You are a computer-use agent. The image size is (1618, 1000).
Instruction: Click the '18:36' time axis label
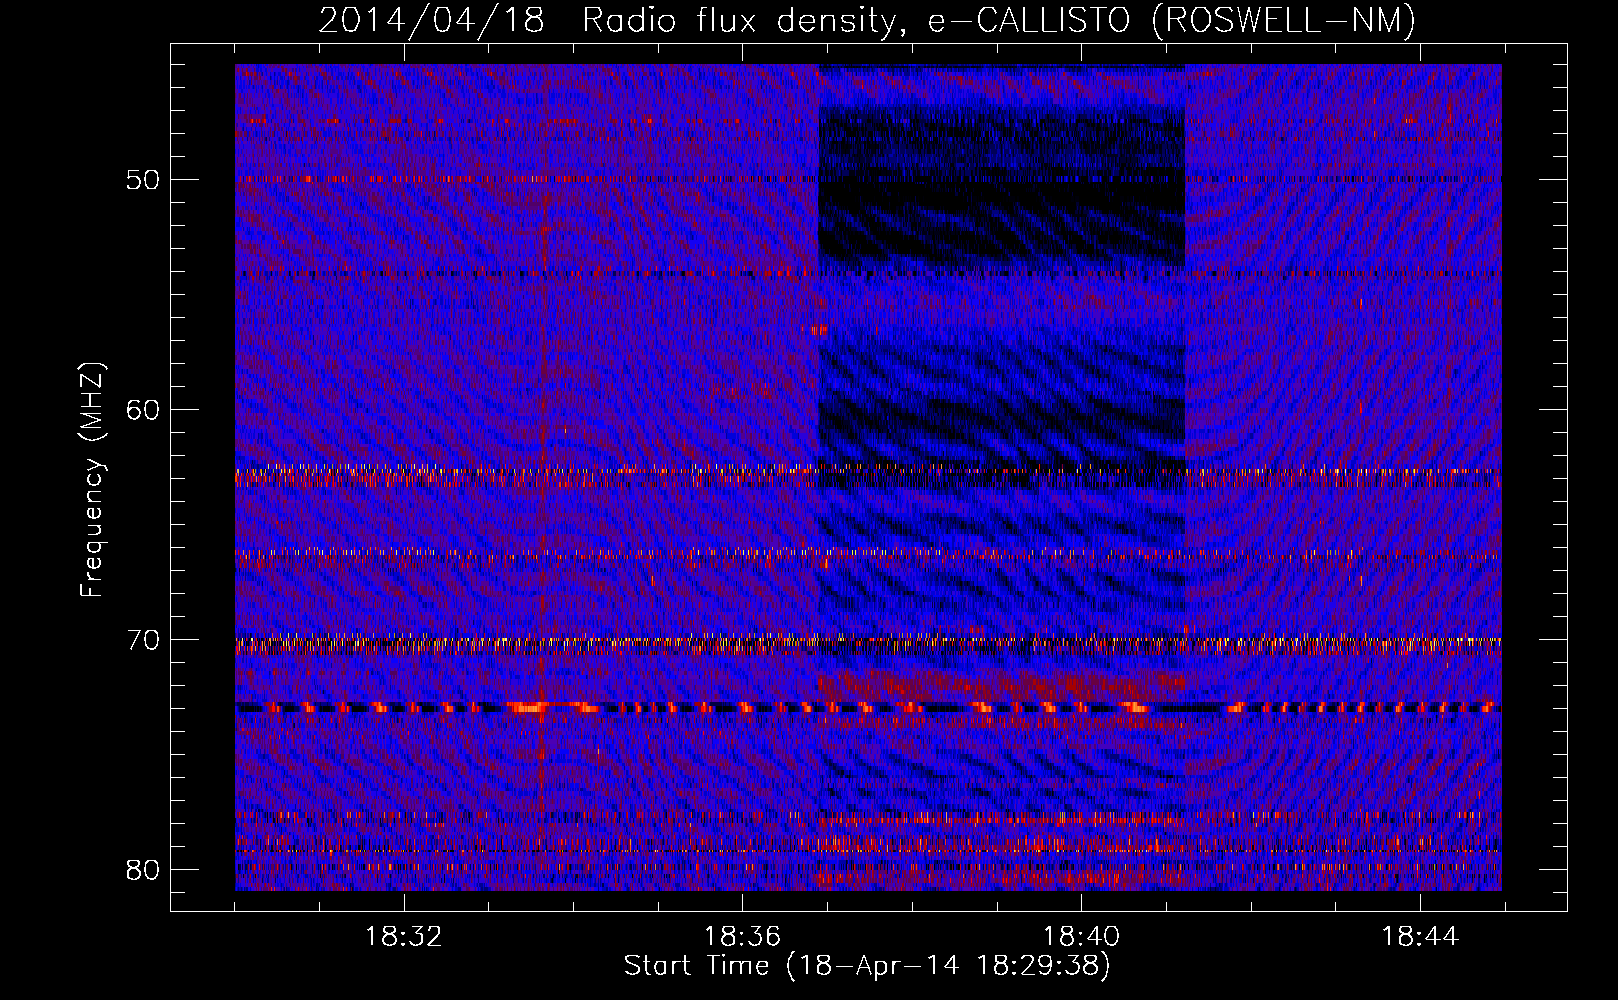(x=742, y=937)
